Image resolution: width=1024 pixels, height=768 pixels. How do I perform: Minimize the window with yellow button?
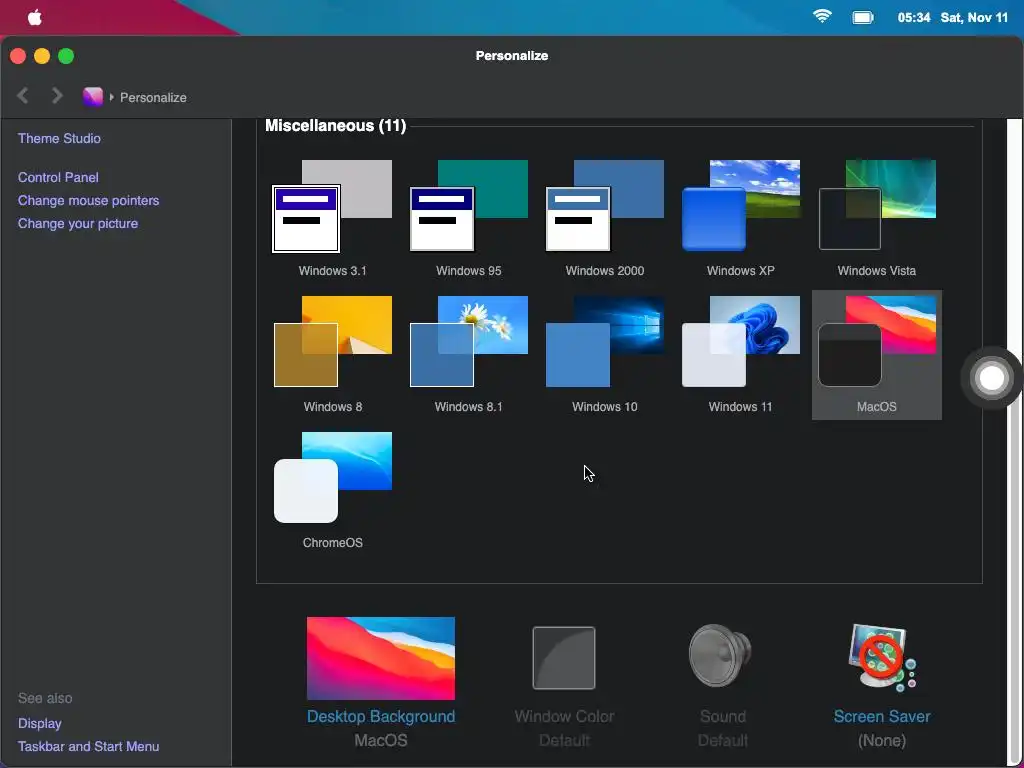point(42,56)
